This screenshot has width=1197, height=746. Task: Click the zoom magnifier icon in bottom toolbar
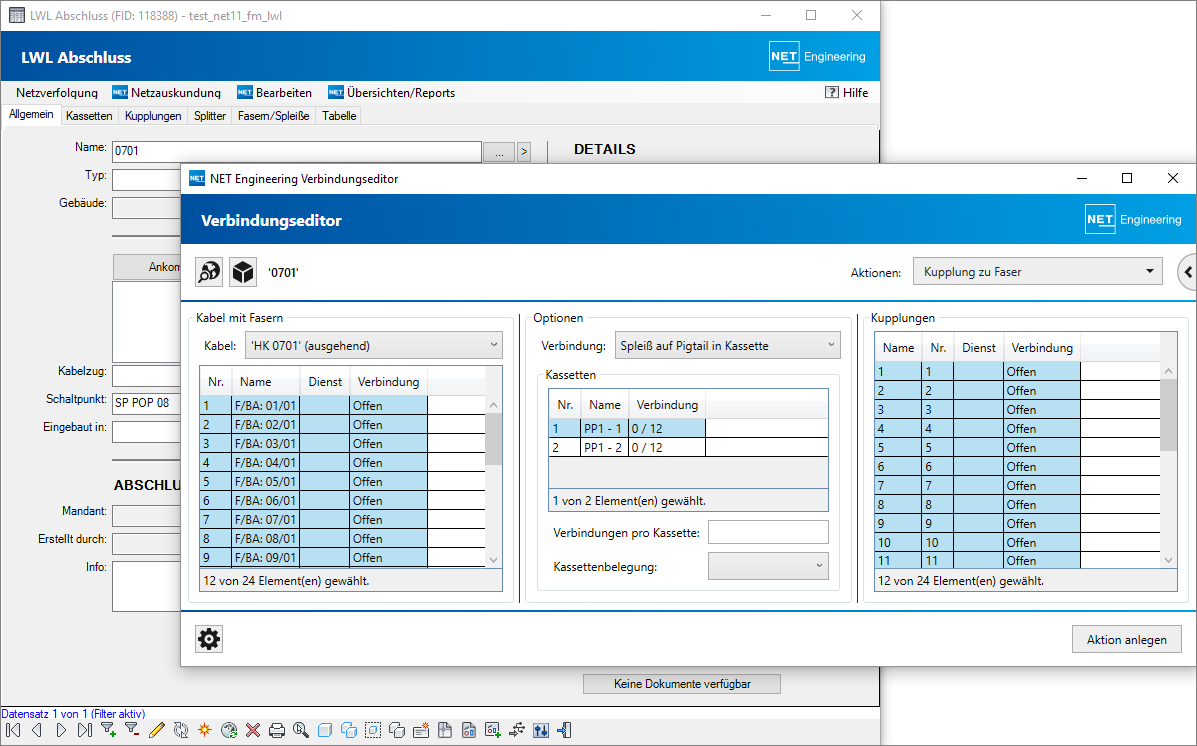[x=300, y=730]
